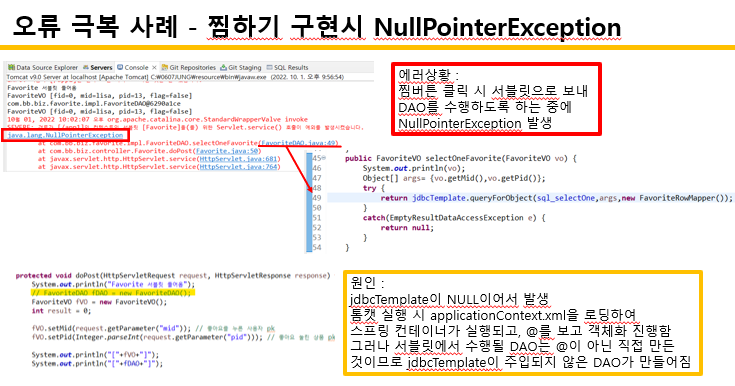This screenshot has width=735, height=386.
Task: Click the 'return null;' code line
Action: [x=407, y=227]
